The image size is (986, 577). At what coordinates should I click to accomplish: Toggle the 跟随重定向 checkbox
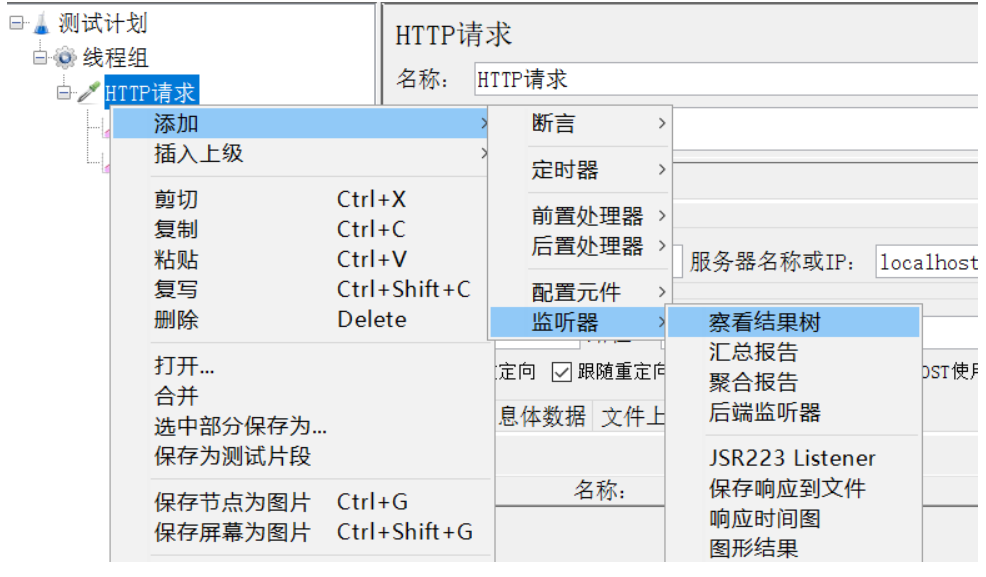(561, 372)
